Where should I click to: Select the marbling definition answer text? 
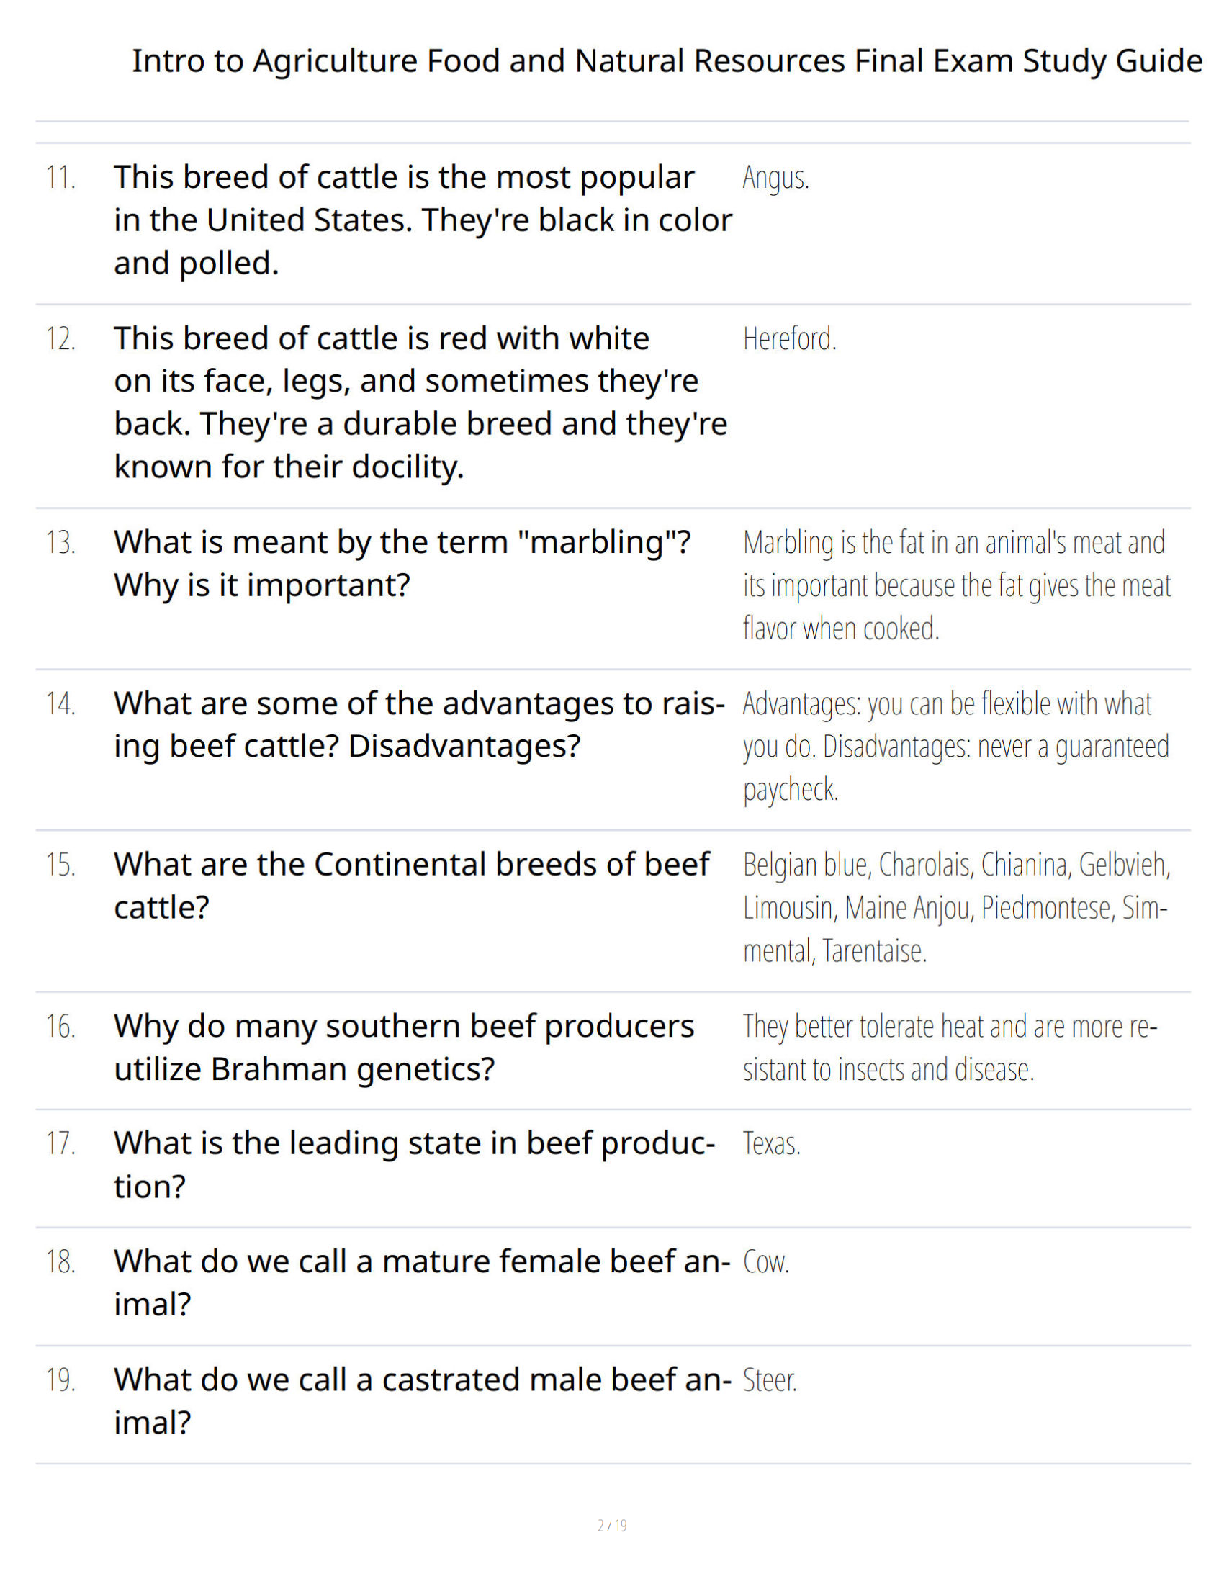point(956,586)
